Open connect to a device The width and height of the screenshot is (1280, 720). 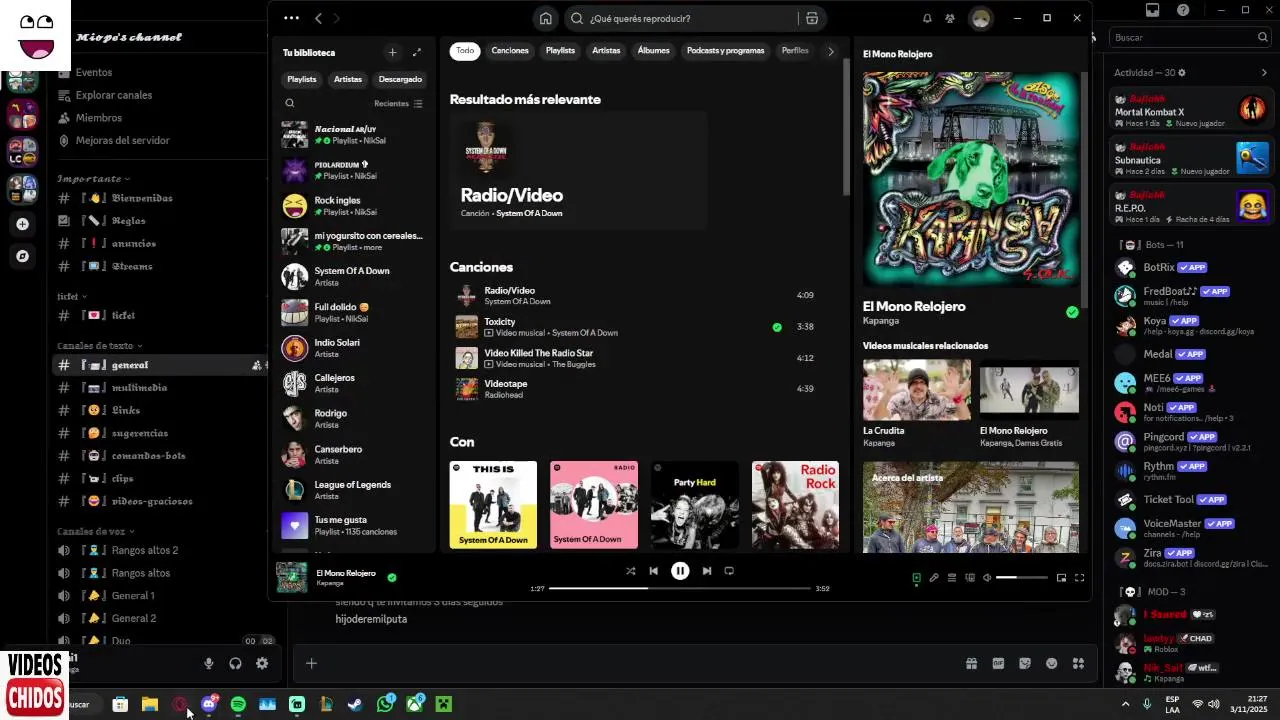pyautogui.click(x=969, y=577)
